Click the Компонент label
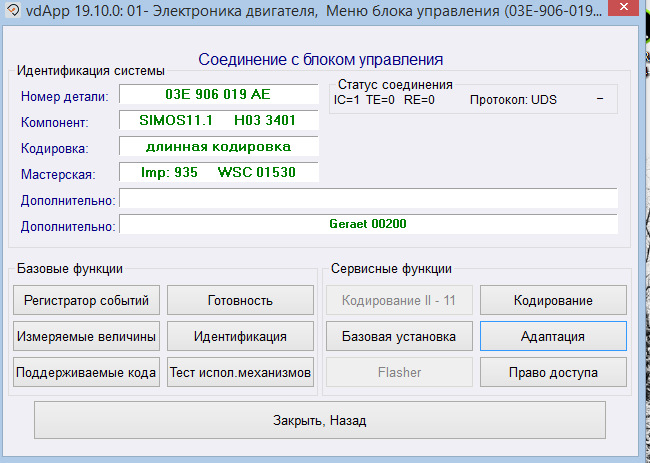The width and height of the screenshot is (650, 463). 54,123
